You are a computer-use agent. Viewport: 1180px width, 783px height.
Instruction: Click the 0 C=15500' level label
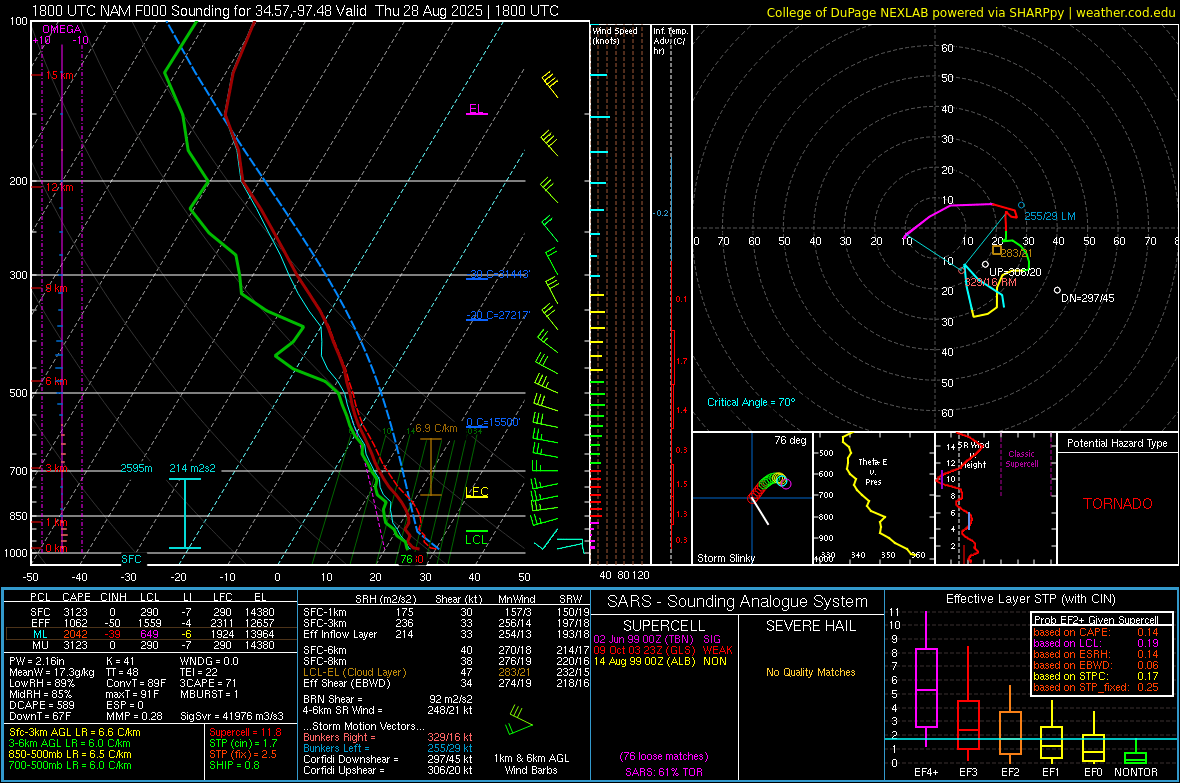(x=493, y=422)
